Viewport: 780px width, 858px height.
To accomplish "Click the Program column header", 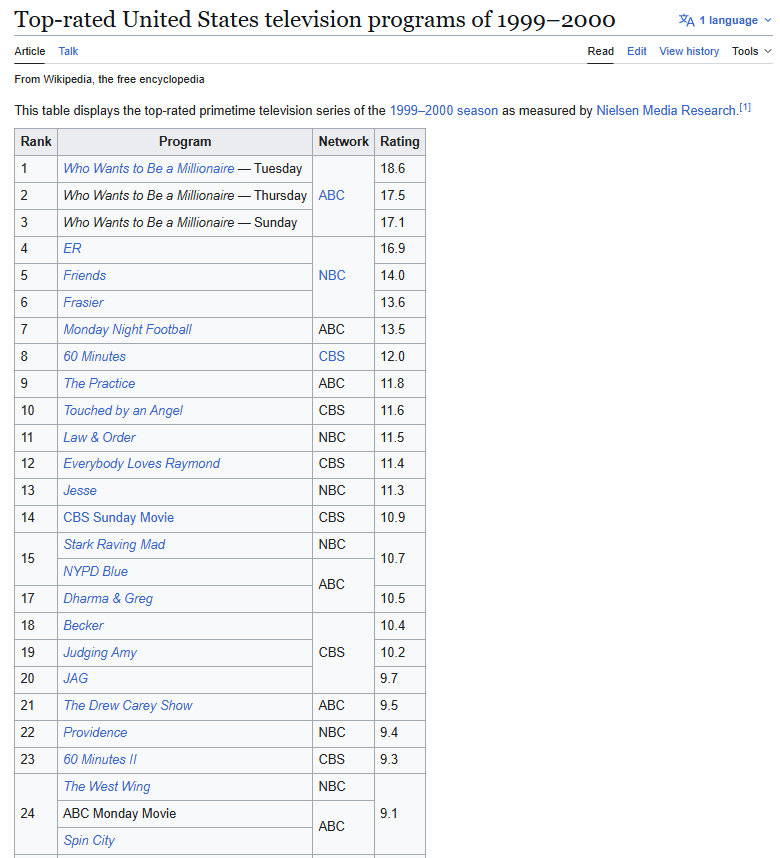I will (185, 142).
